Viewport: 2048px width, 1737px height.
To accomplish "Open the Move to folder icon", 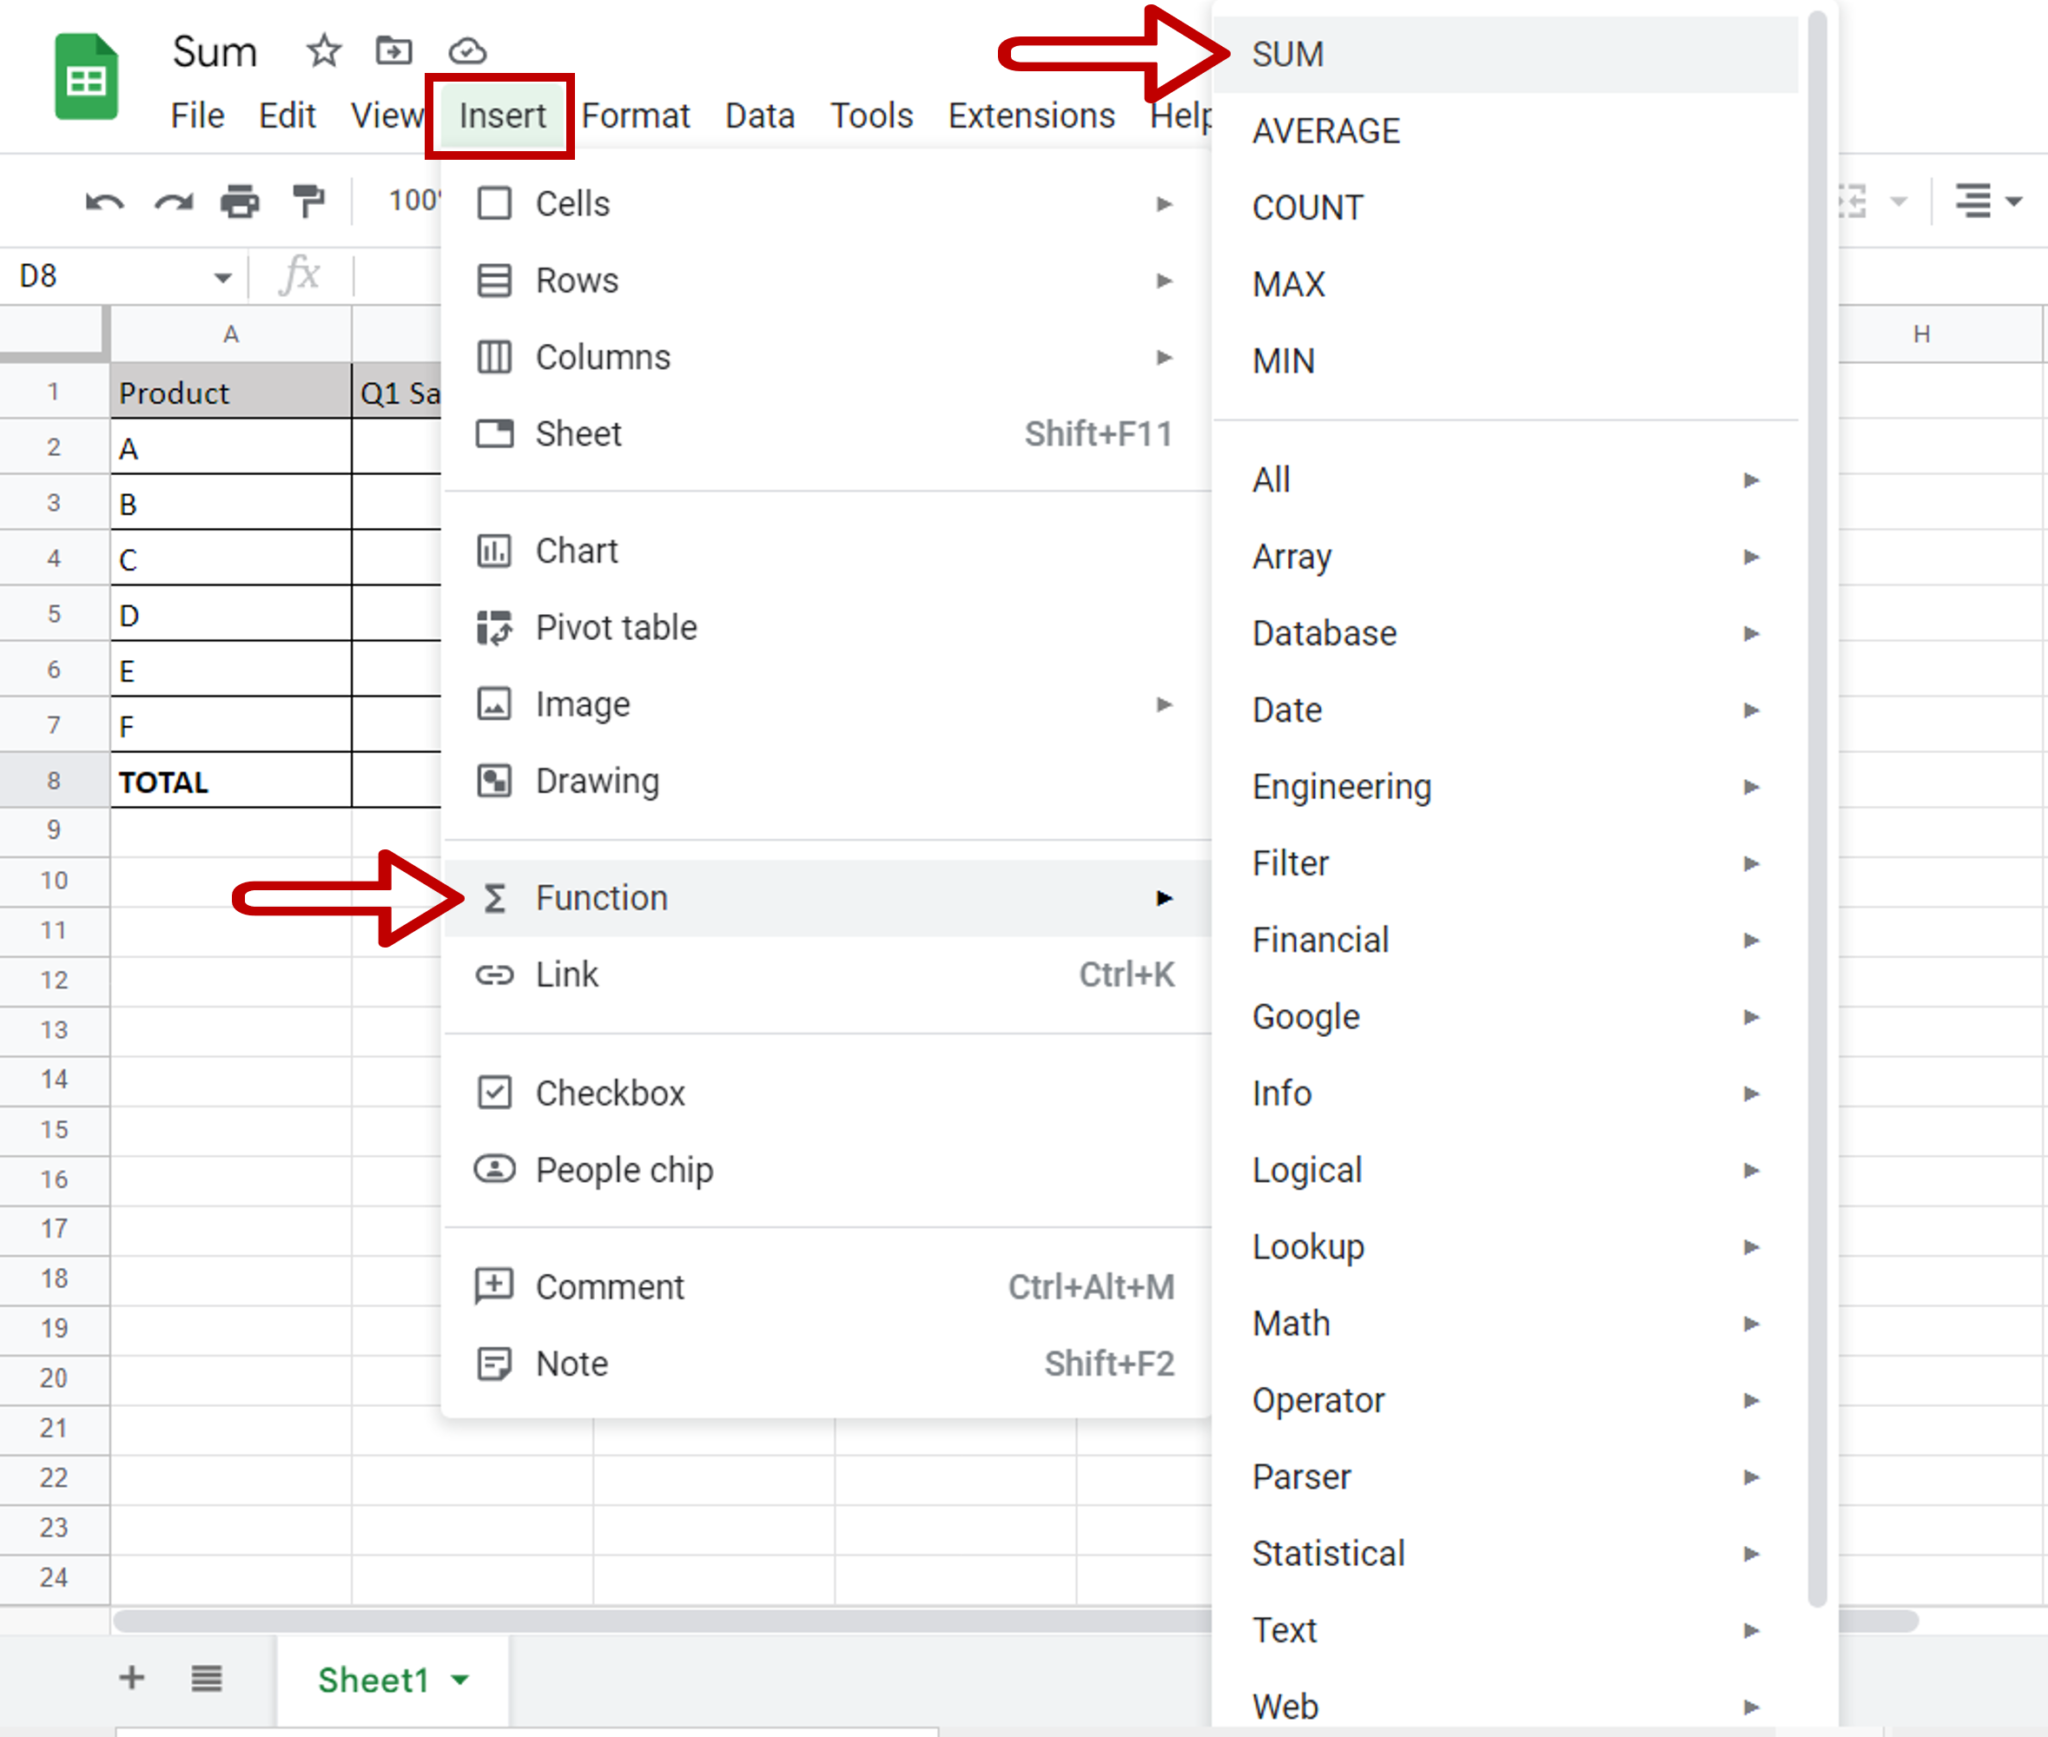I will point(393,51).
